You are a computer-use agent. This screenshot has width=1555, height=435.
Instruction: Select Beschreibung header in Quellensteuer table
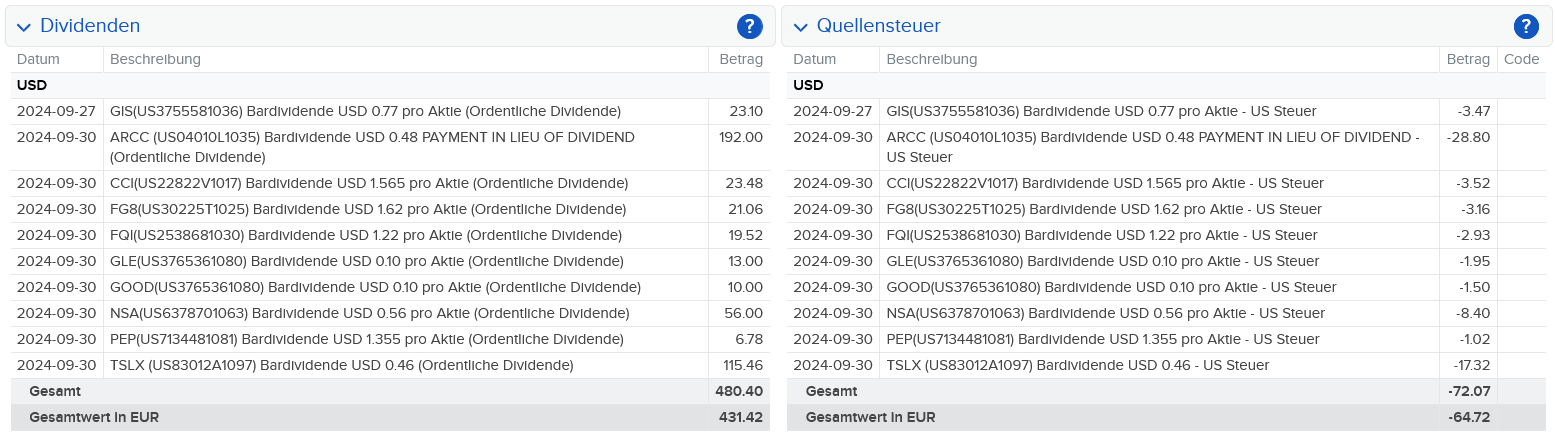pyautogui.click(x=931, y=59)
